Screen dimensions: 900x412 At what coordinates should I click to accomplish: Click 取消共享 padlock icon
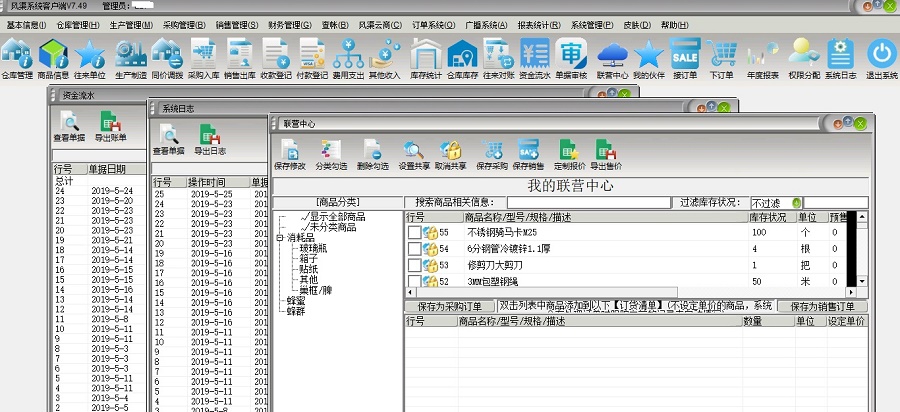(x=451, y=155)
